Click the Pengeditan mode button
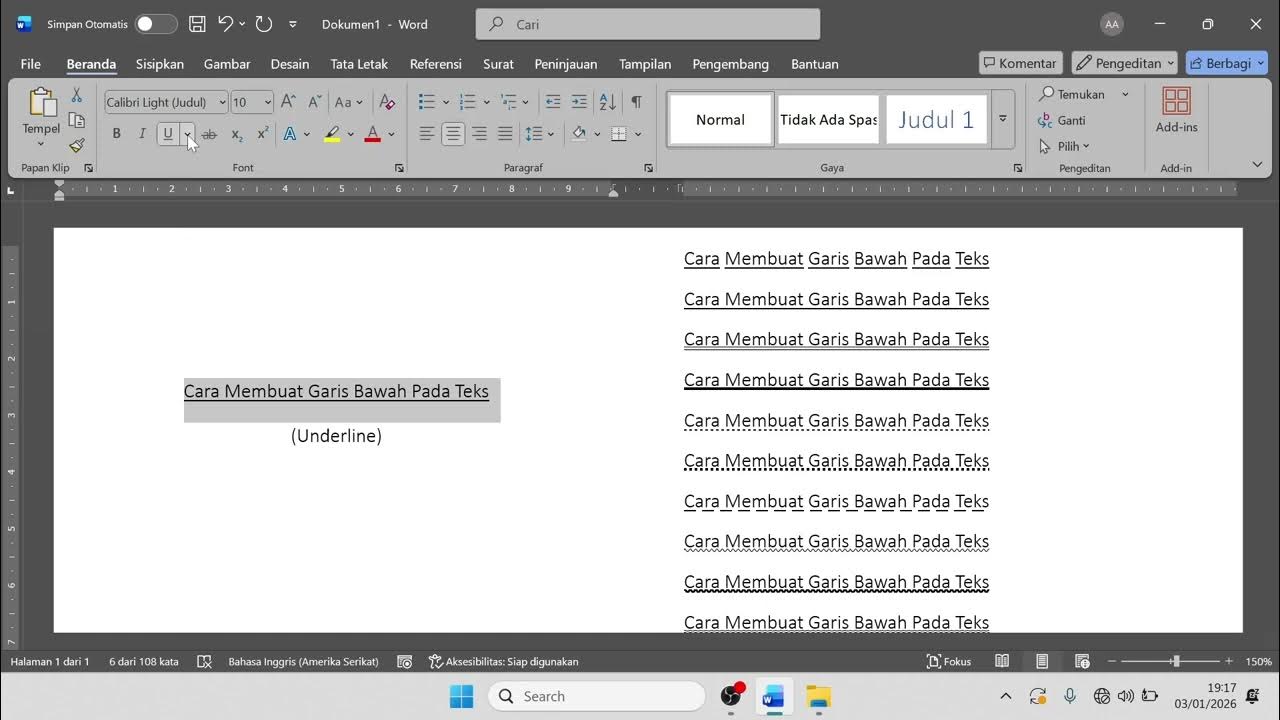1280x720 pixels. click(1125, 63)
